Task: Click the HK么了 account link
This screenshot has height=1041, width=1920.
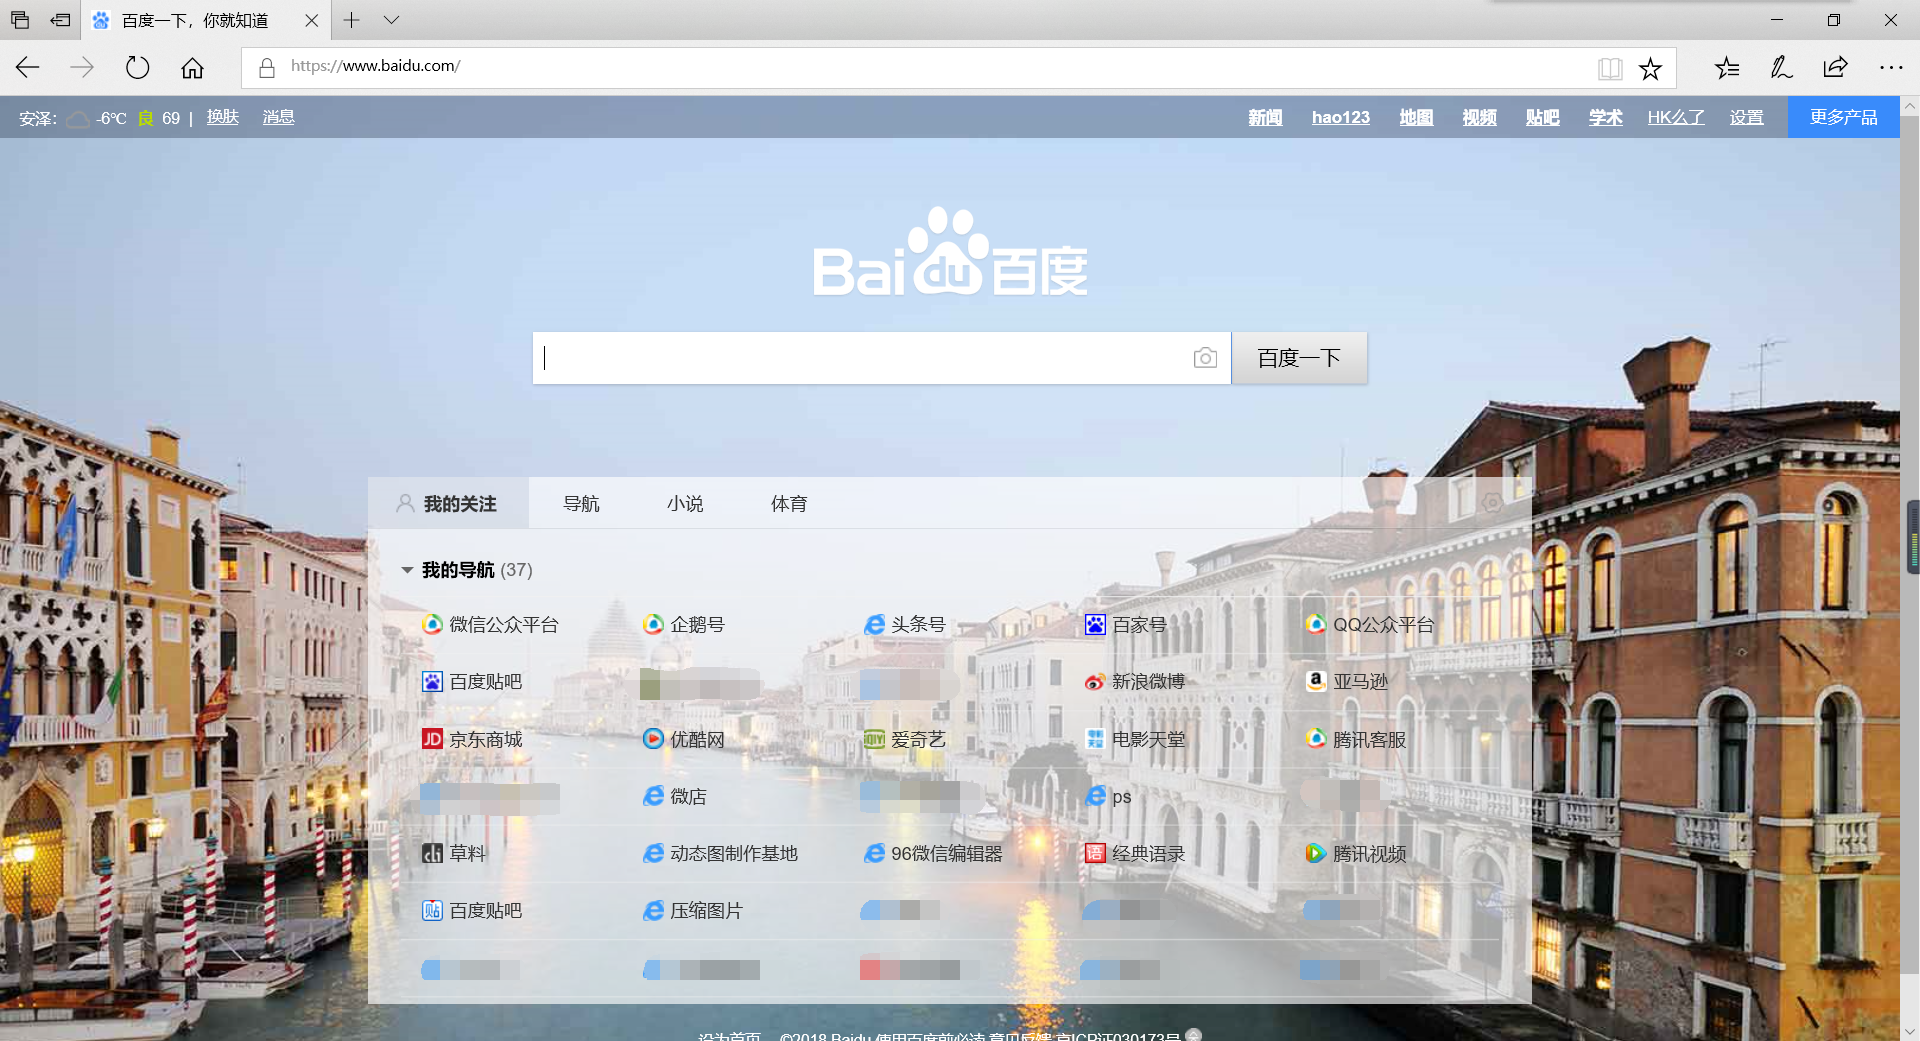Action: [x=1676, y=117]
